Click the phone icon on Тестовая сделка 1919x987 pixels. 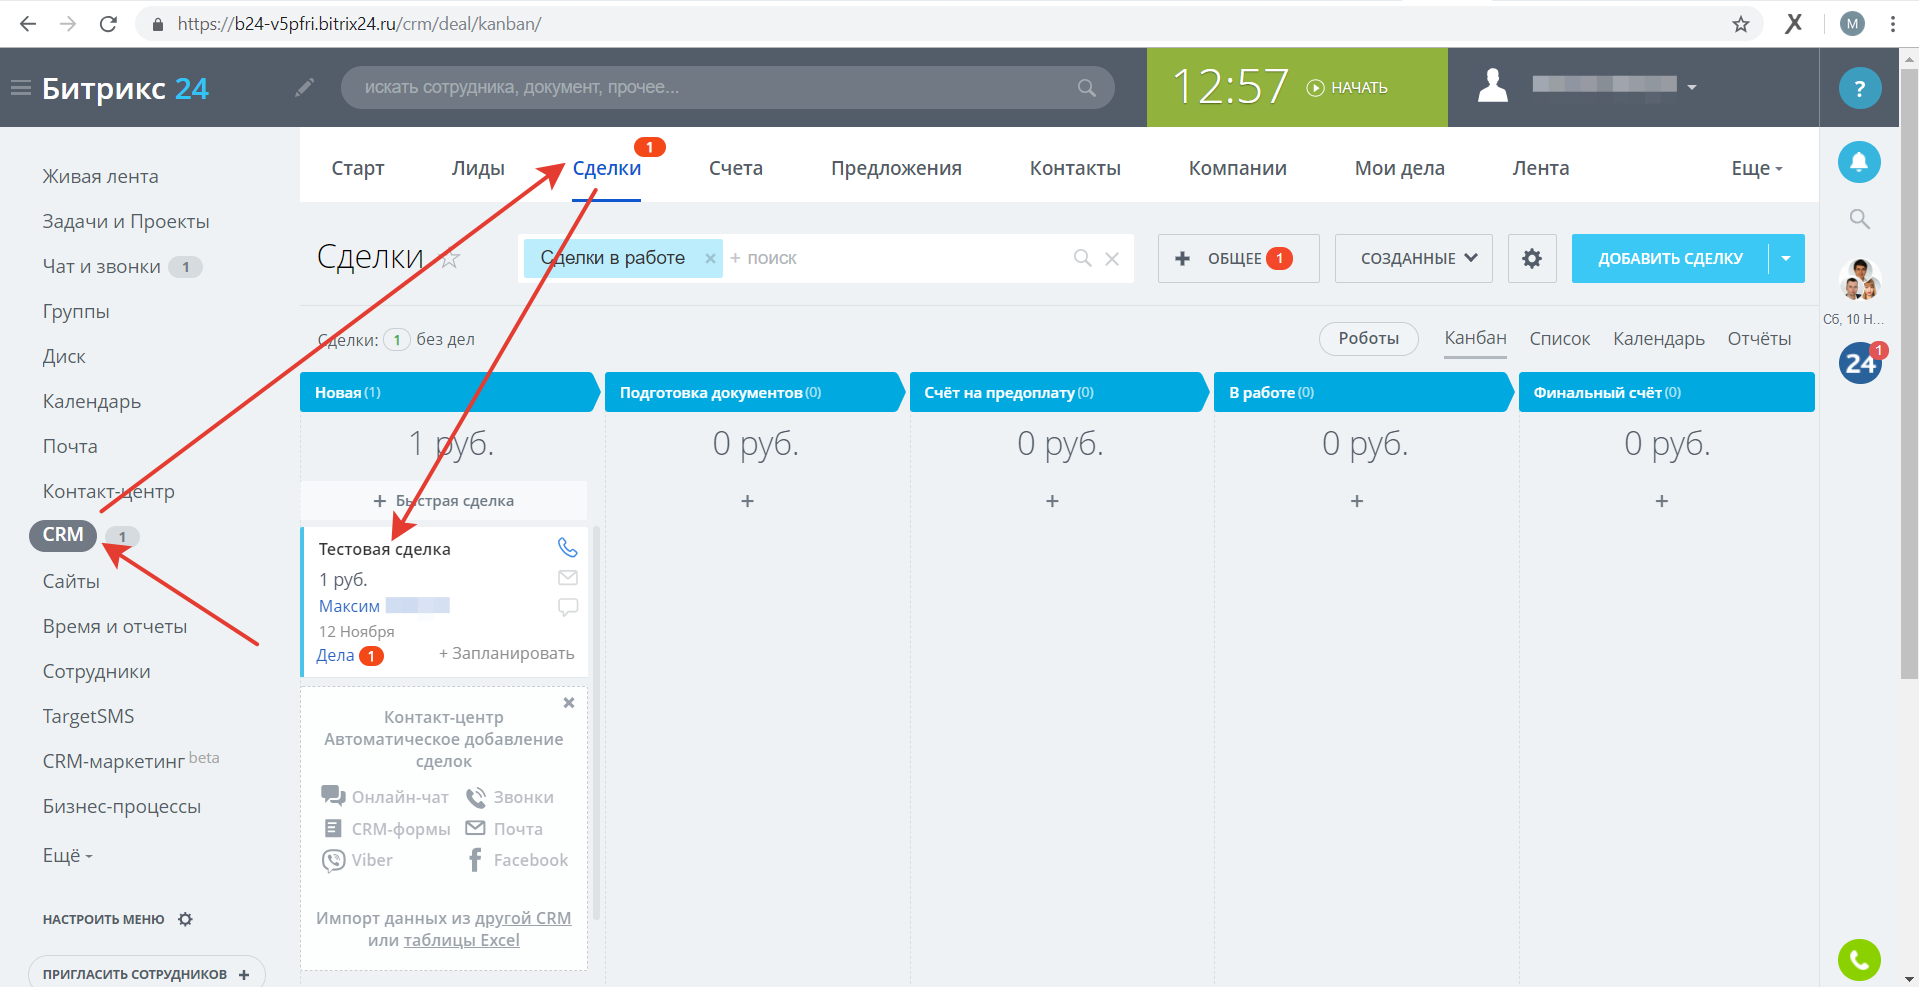pyautogui.click(x=567, y=547)
